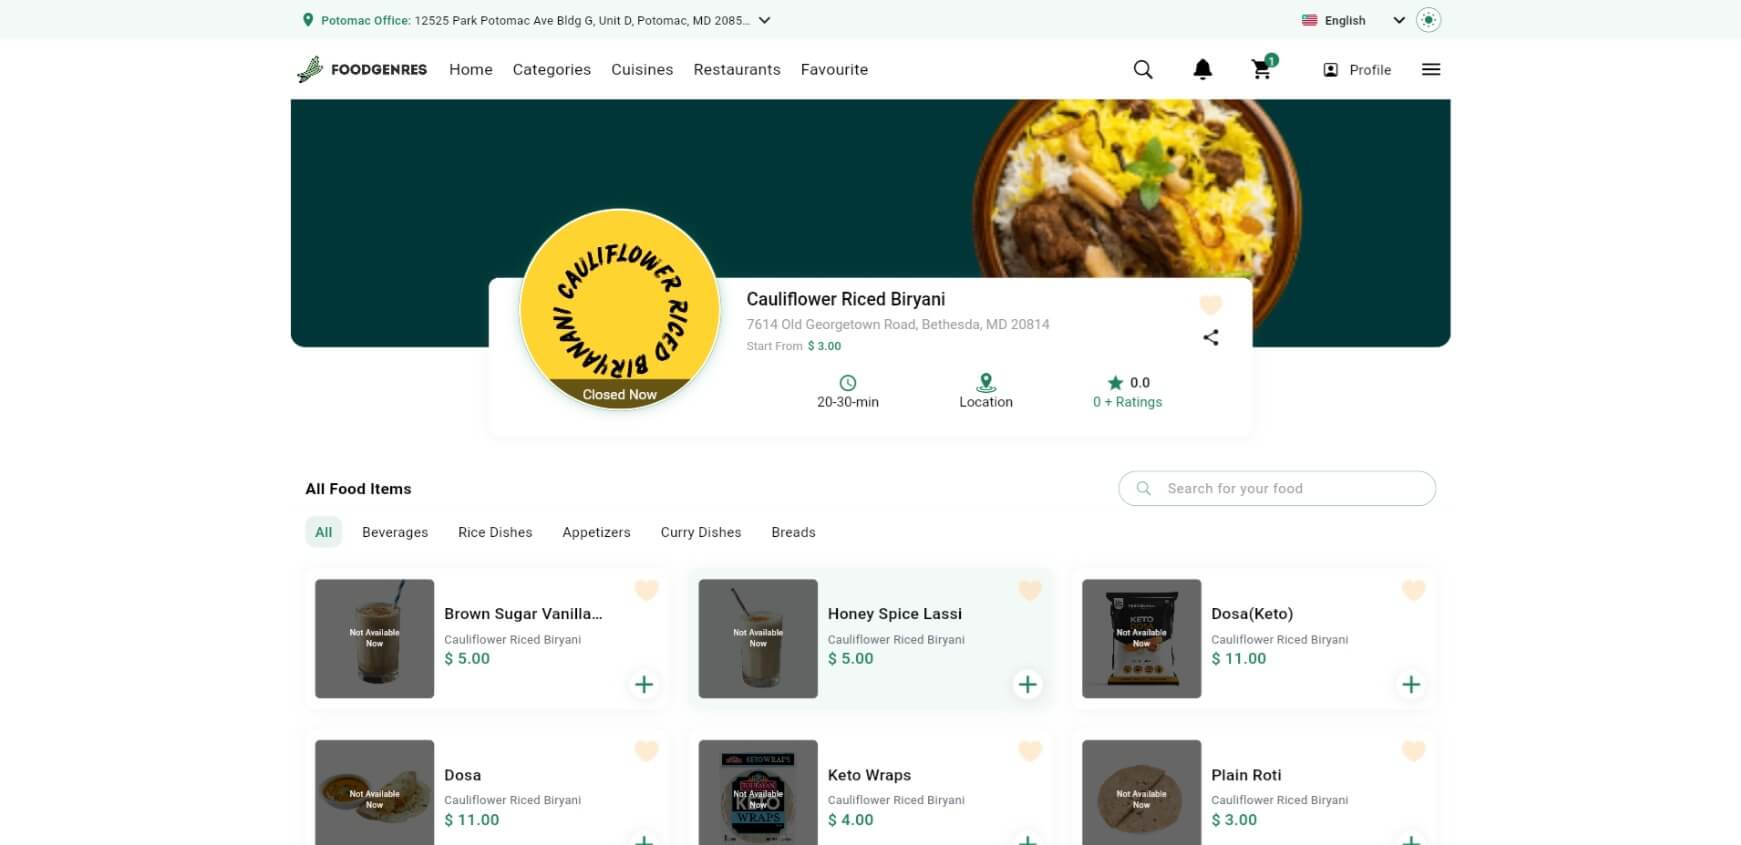
Task: Open the Plain Roti thumbnail
Action: pos(1141,792)
